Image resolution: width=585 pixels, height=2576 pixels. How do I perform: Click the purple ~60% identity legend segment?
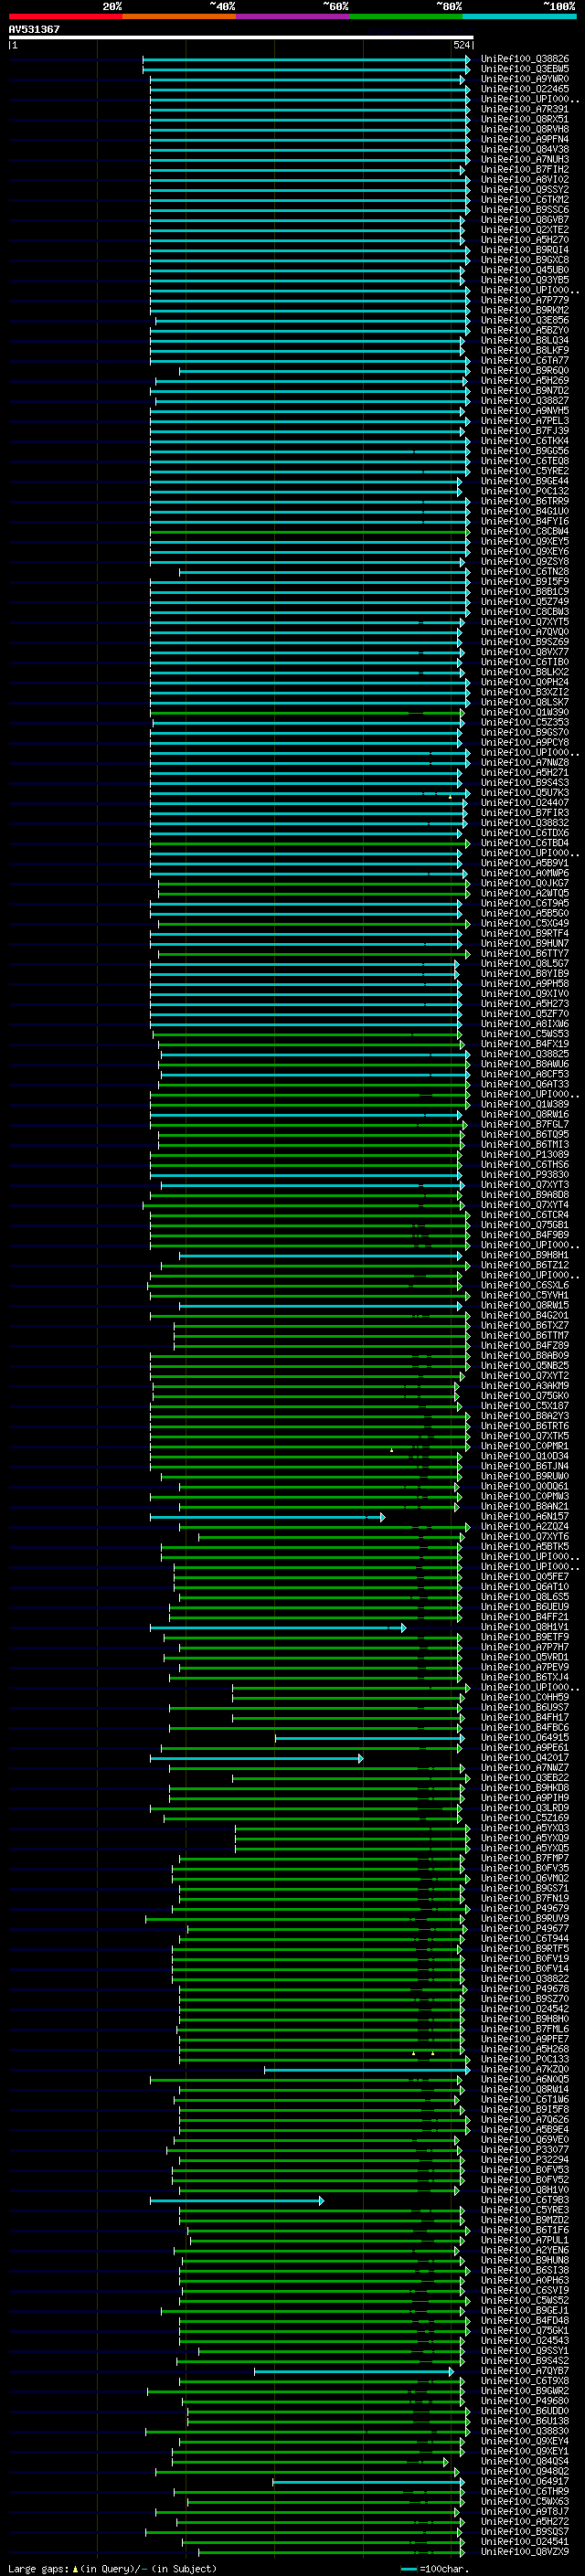point(292,17)
